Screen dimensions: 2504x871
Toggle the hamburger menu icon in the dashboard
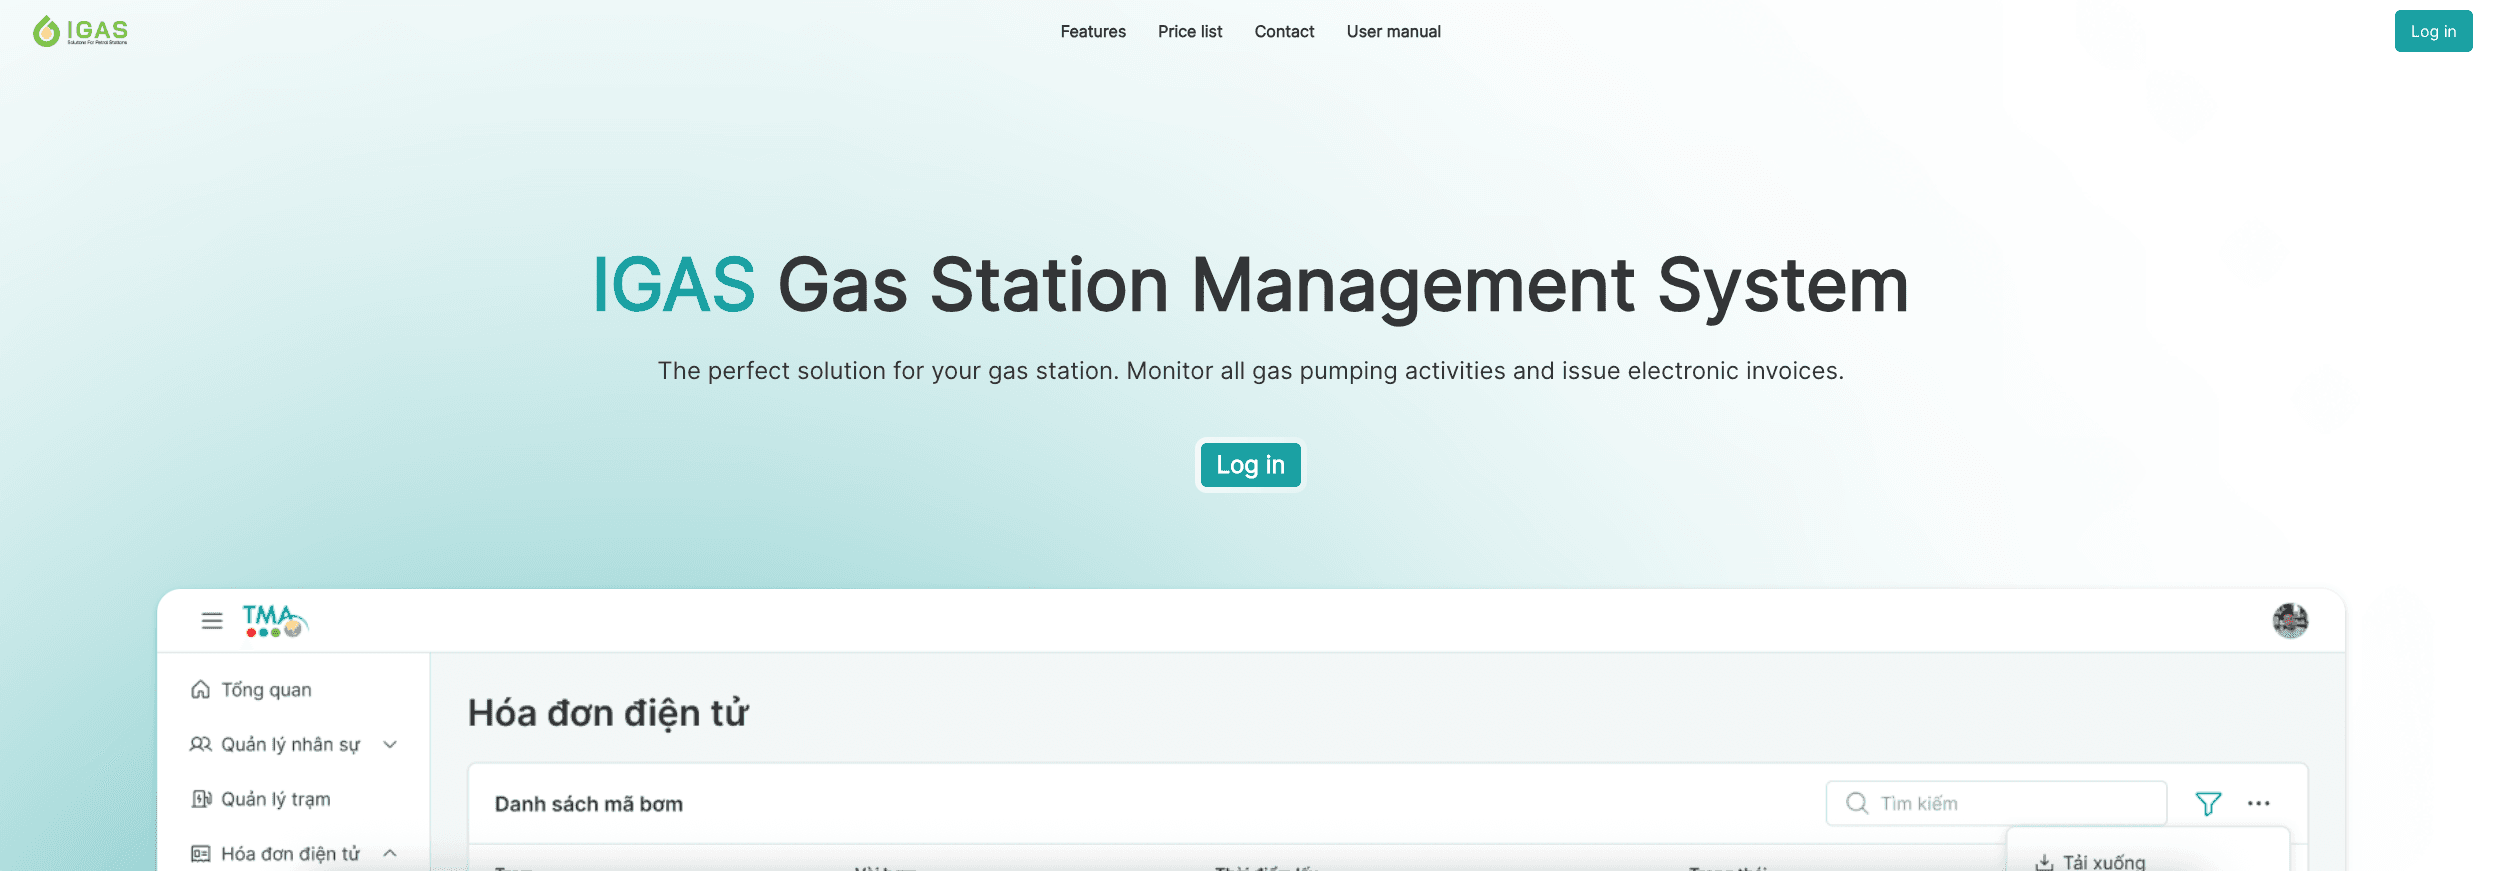[212, 621]
